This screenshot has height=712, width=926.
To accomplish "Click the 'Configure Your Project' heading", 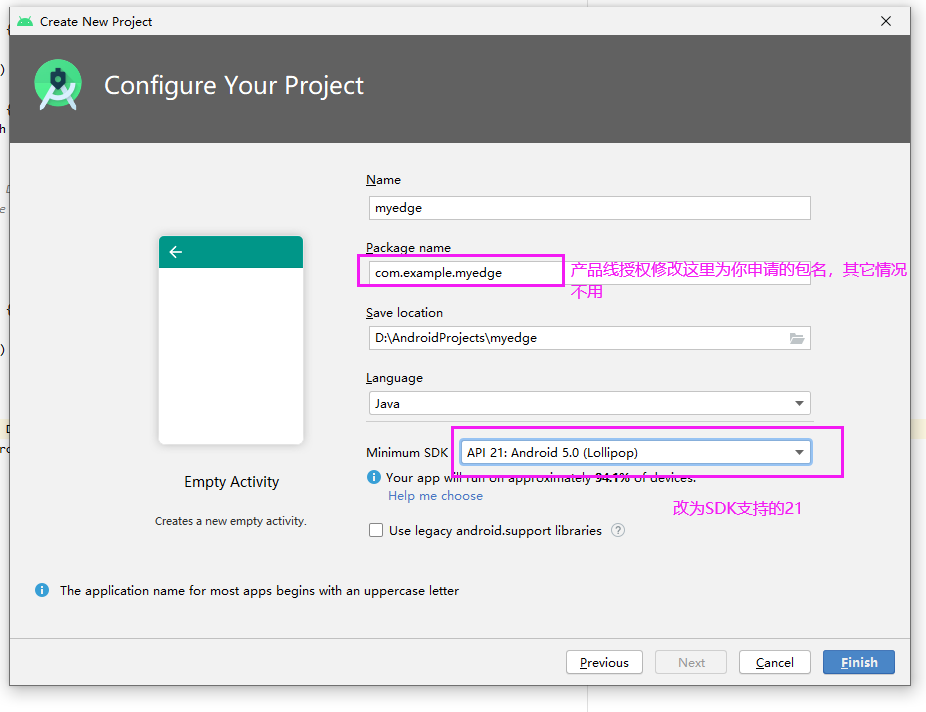I will [x=234, y=85].
